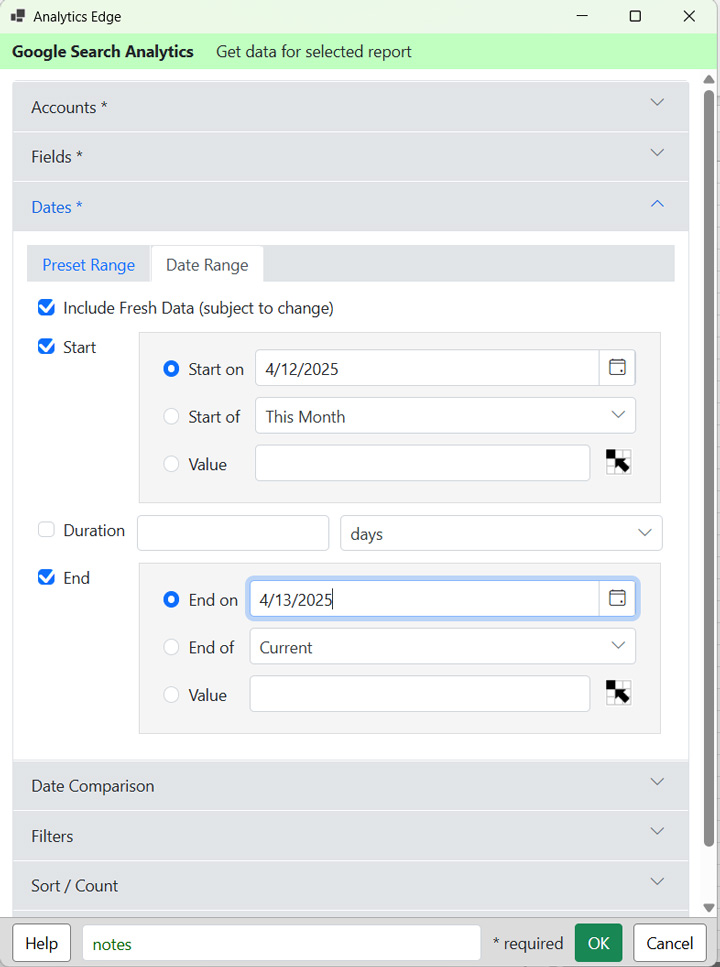
Task: Select the Start Value radio button
Action: [171, 464]
